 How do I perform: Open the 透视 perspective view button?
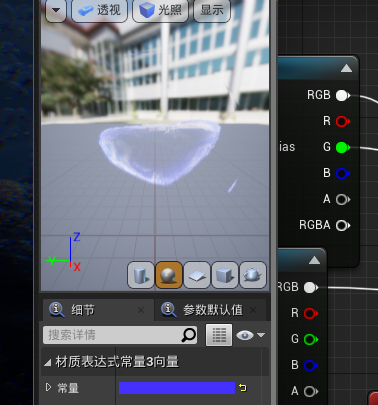[x=99, y=10]
